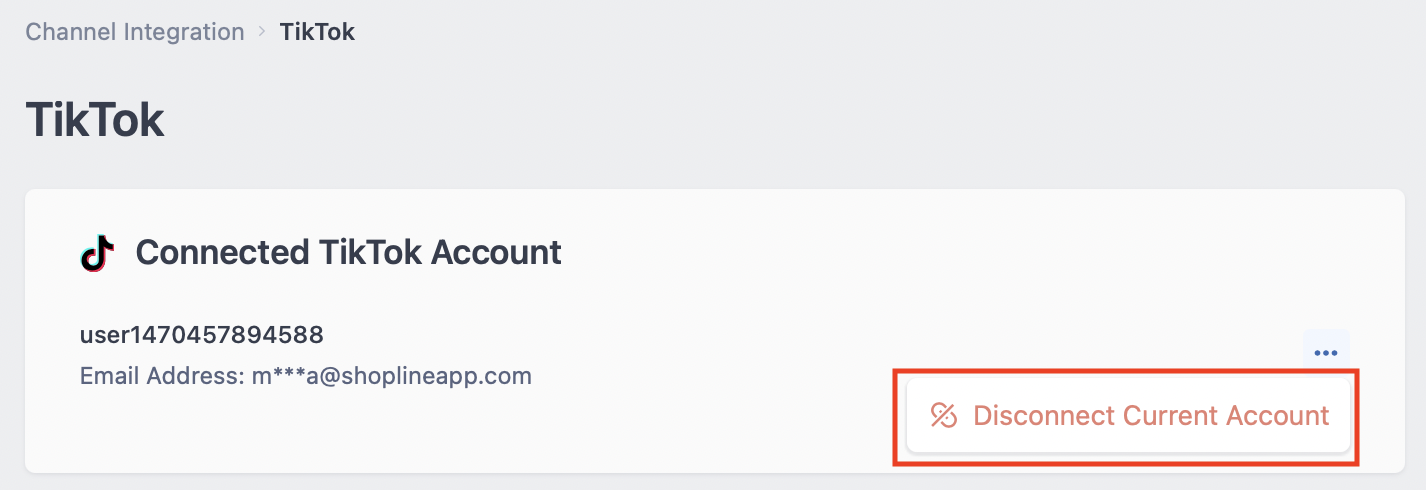Click the Connected TikTok Account heading
Image resolution: width=1426 pixels, height=490 pixels.
click(348, 252)
